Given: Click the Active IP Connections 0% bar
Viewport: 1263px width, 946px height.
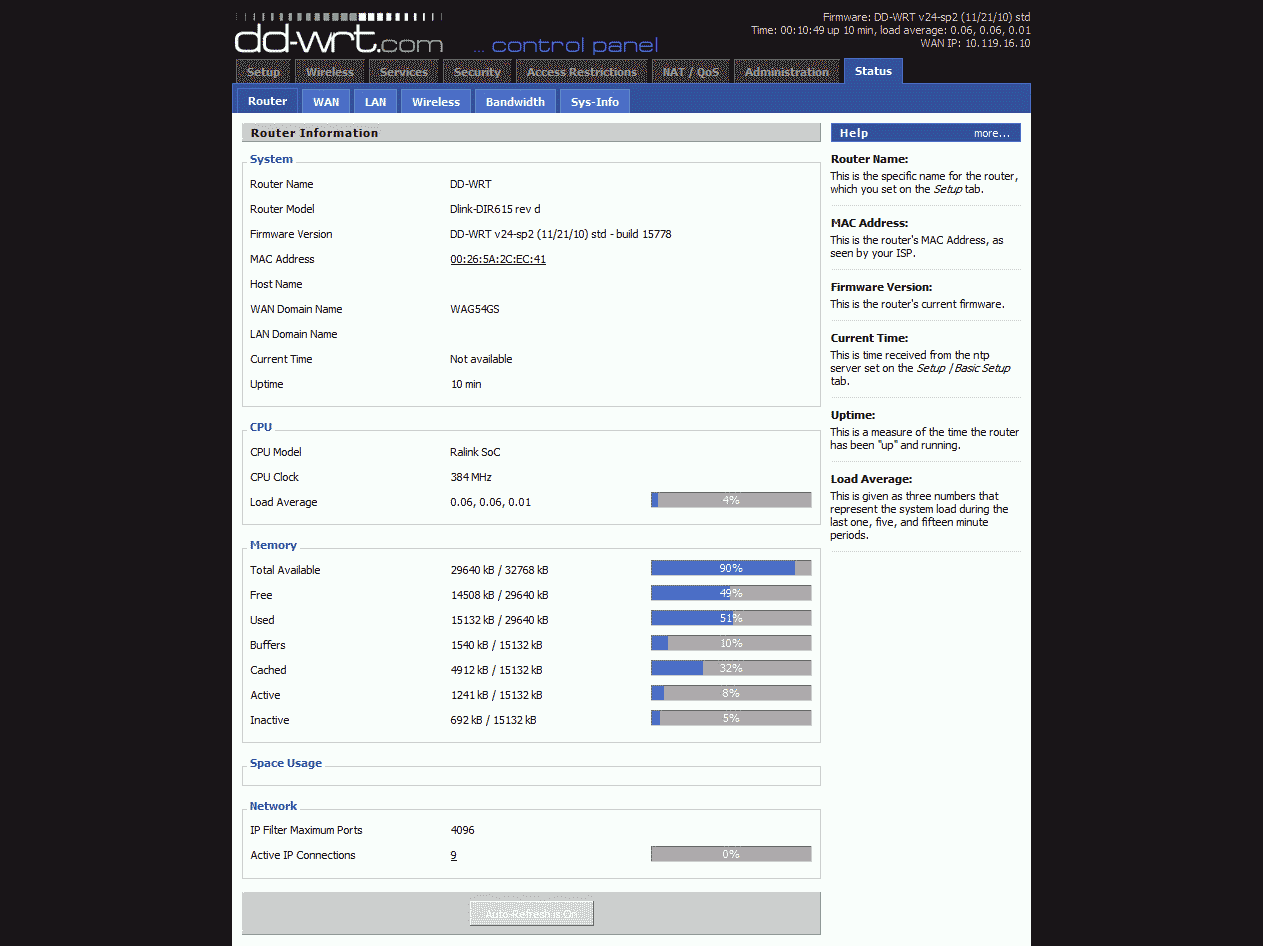Looking at the screenshot, I should (x=731, y=854).
